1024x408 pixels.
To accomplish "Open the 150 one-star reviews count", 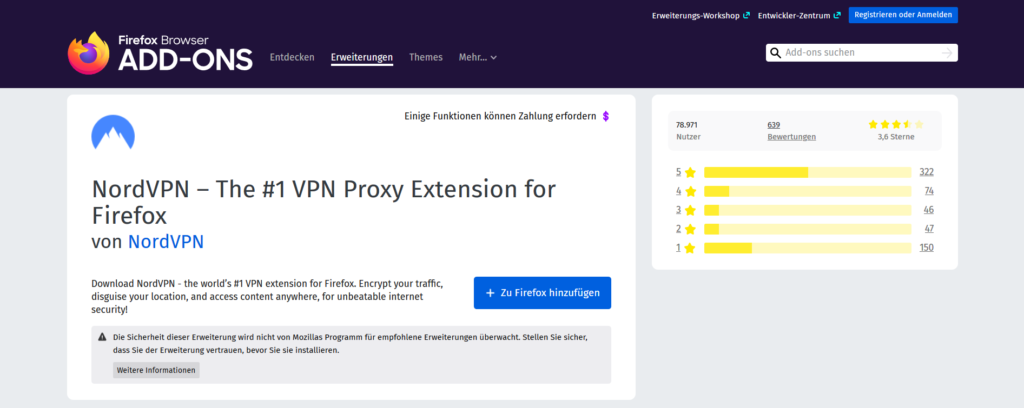I will tap(926, 248).
